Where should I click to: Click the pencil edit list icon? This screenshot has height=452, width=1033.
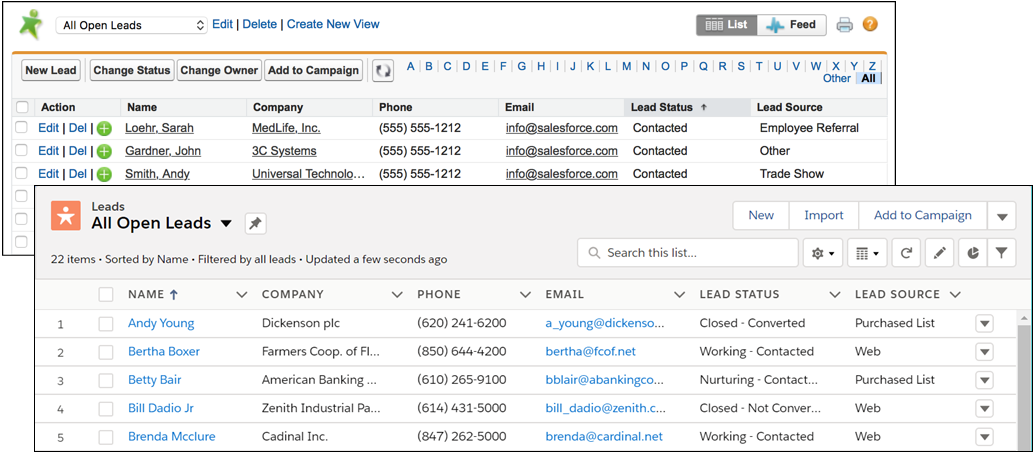[x=939, y=254]
